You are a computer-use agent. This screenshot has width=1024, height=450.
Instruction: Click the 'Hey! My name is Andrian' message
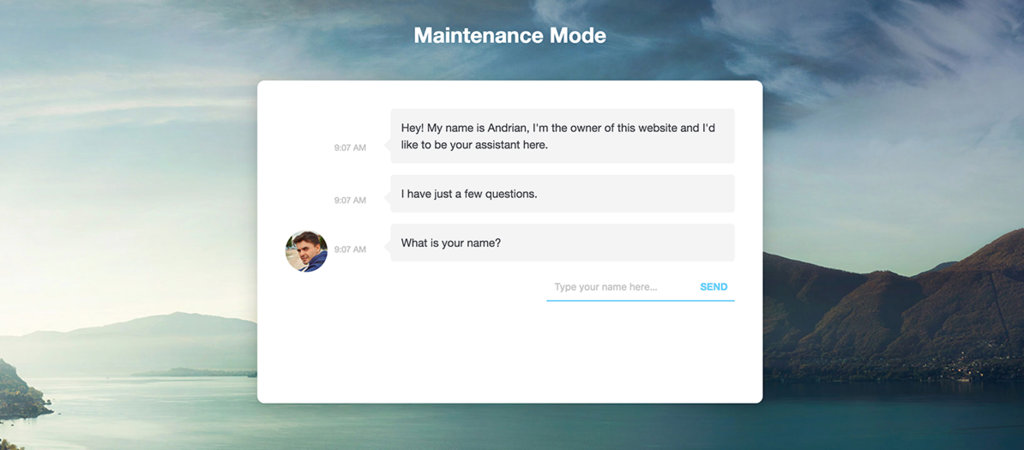click(x=562, y=136)
